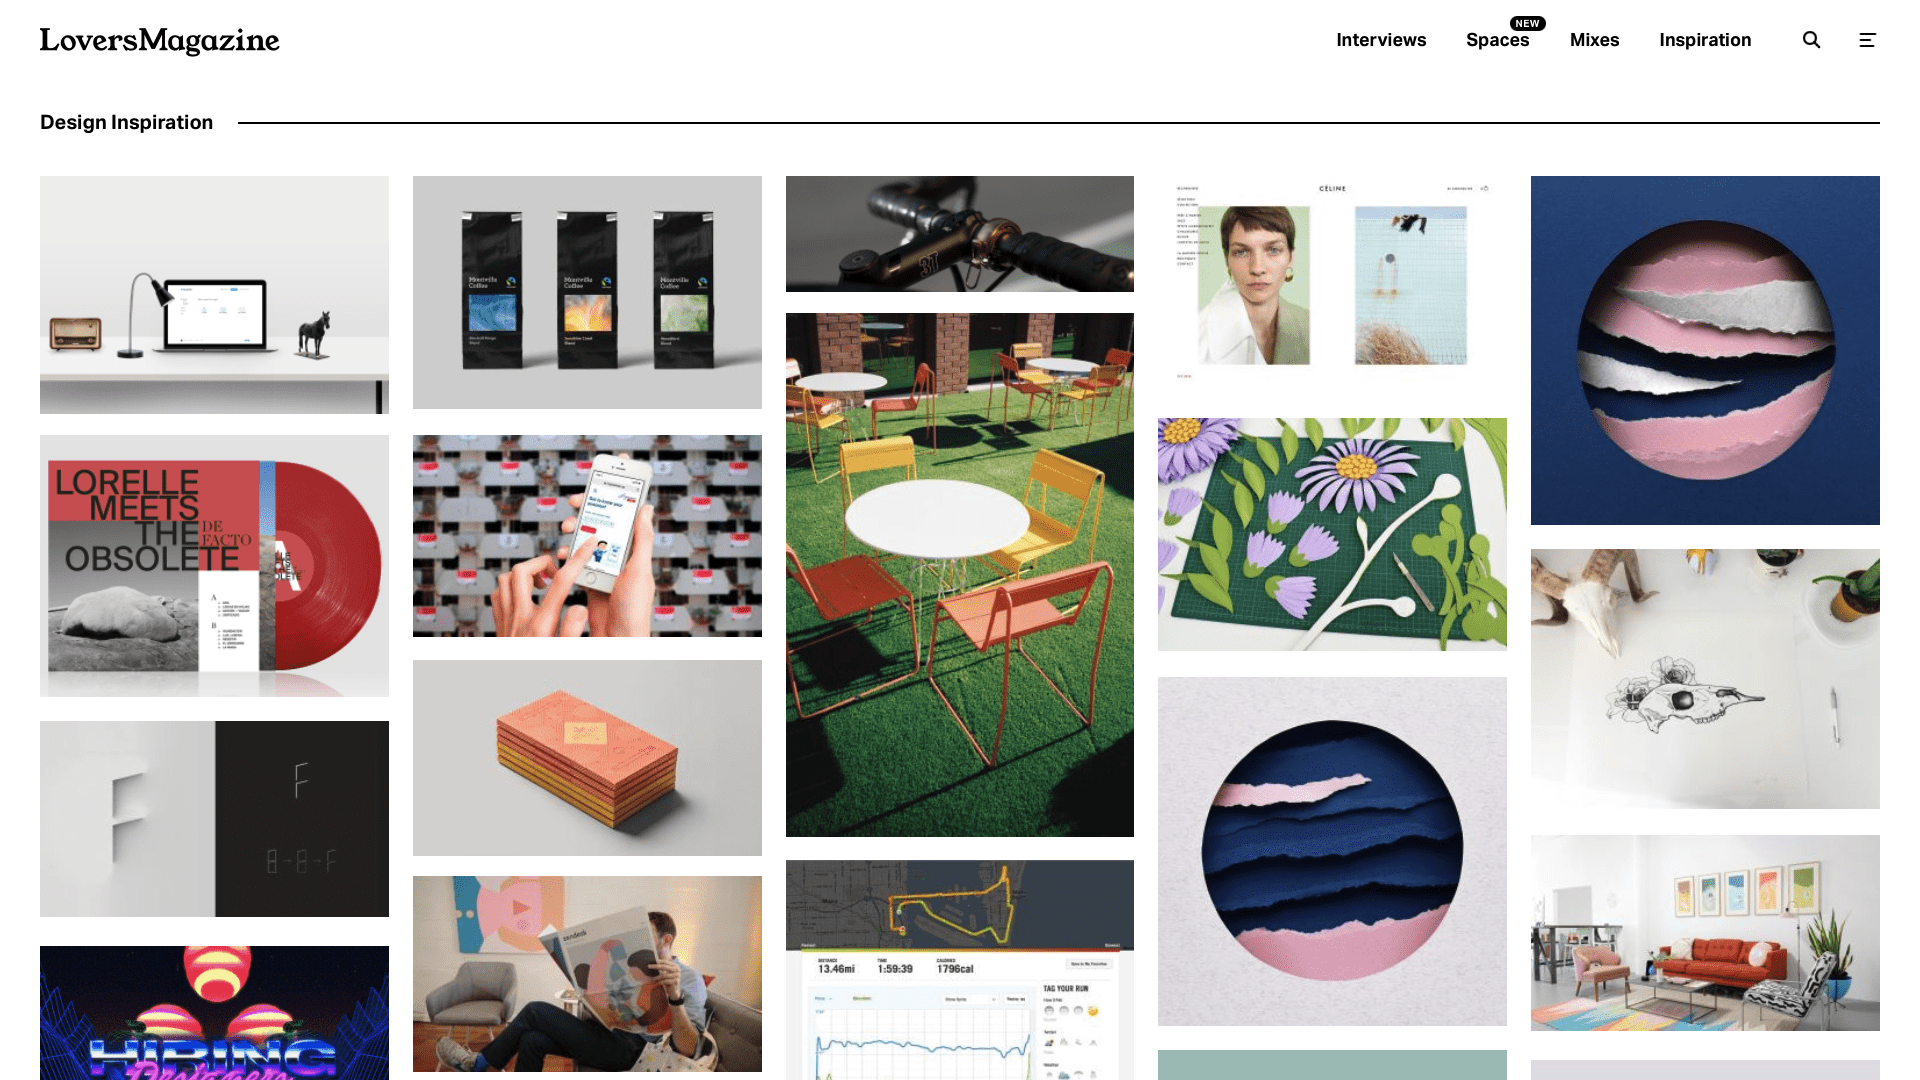Open laptop and desk lamp mockup thumbnail
Image resolution: width=1920 pixels, height=1080 pixels.
point(214,295)
